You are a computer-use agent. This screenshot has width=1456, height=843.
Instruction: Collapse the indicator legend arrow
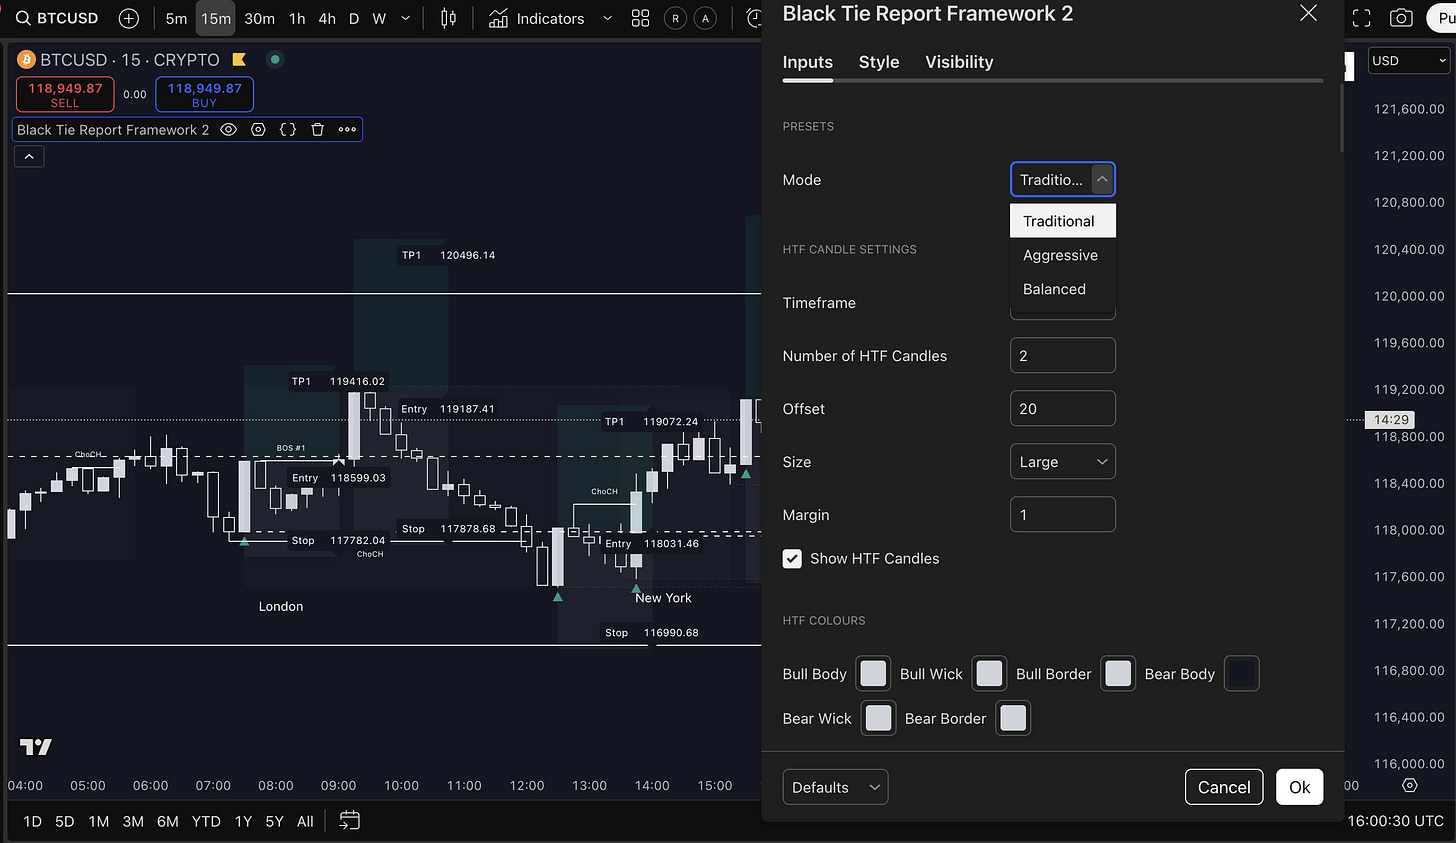click(x=29, y=157)
